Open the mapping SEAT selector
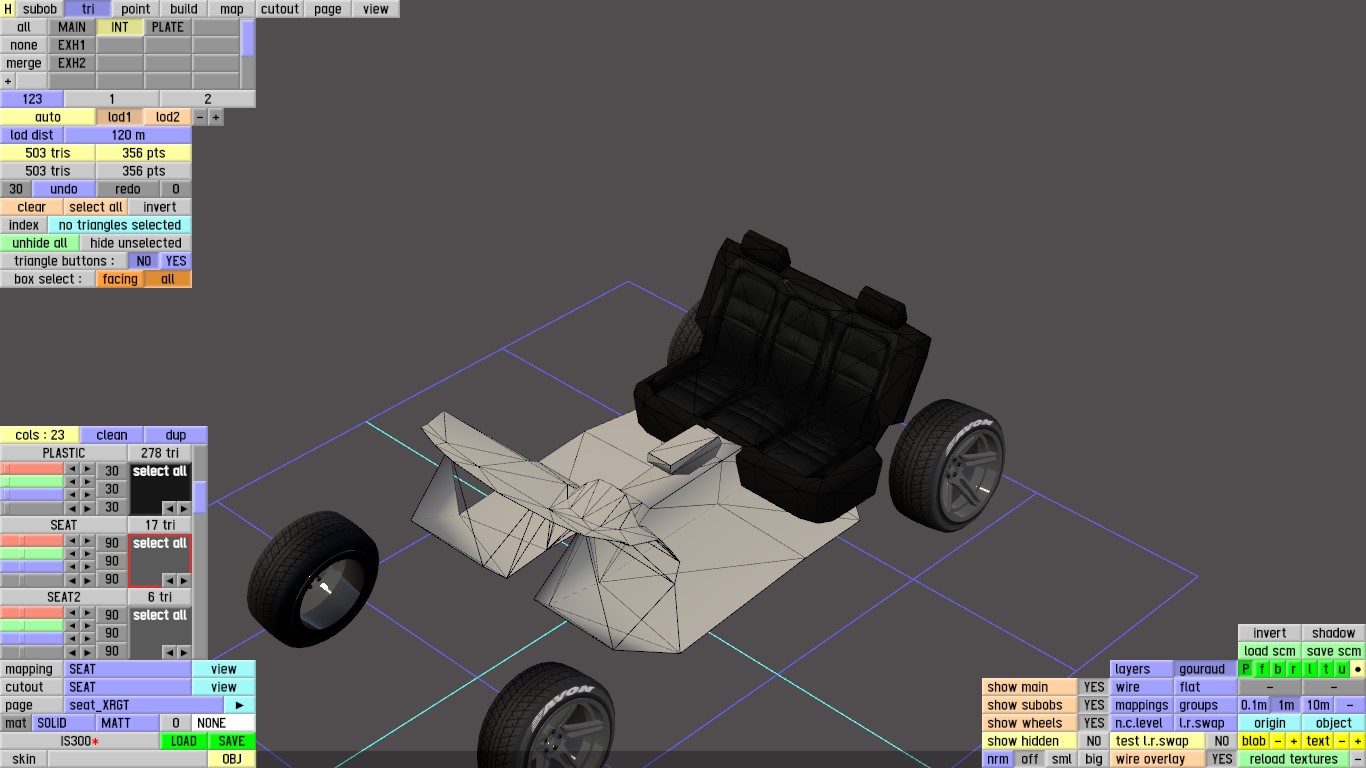Screen dimensions: 1366x768 click(128, 669)
